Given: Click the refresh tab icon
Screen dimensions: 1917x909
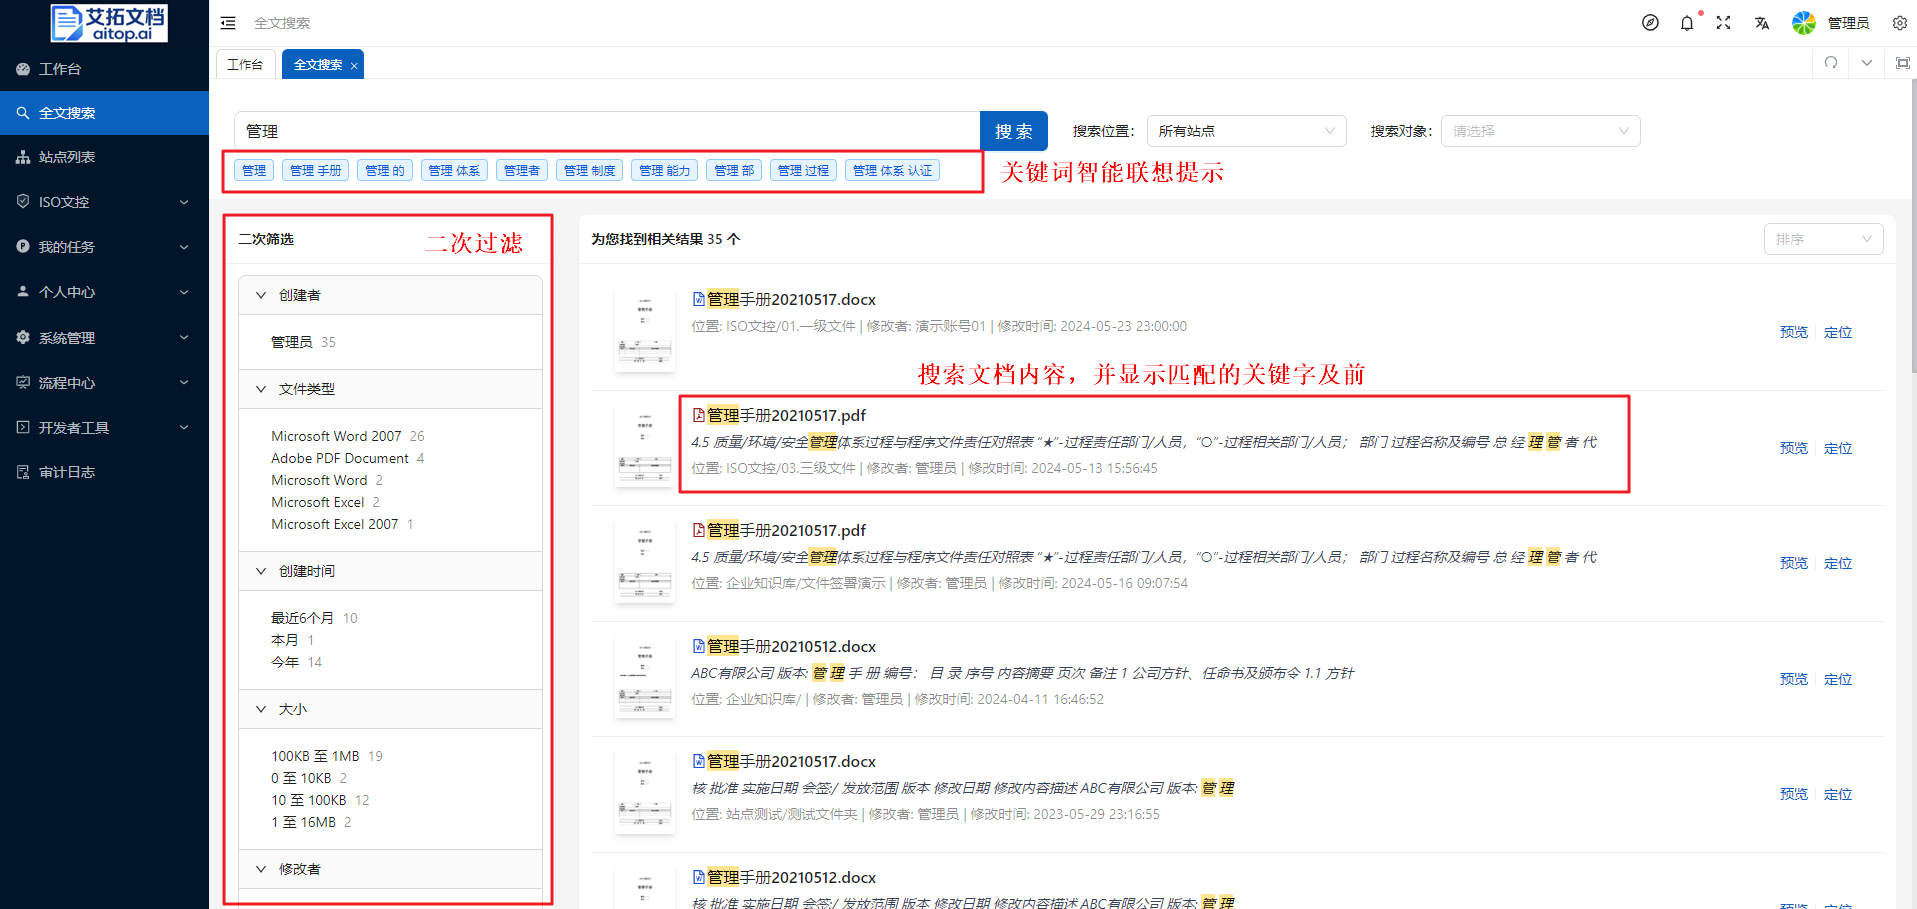Looking at the screenshot, I should (x=1830, y=63).
